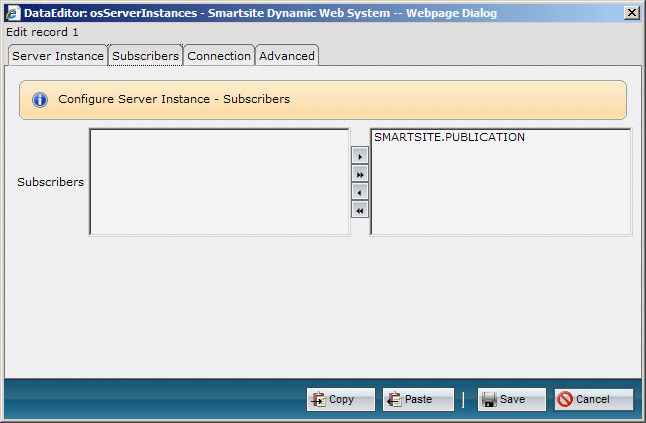
Task: Click inside the empty available subscribers list
Action: pyautogui.click(x=220, y=182)
